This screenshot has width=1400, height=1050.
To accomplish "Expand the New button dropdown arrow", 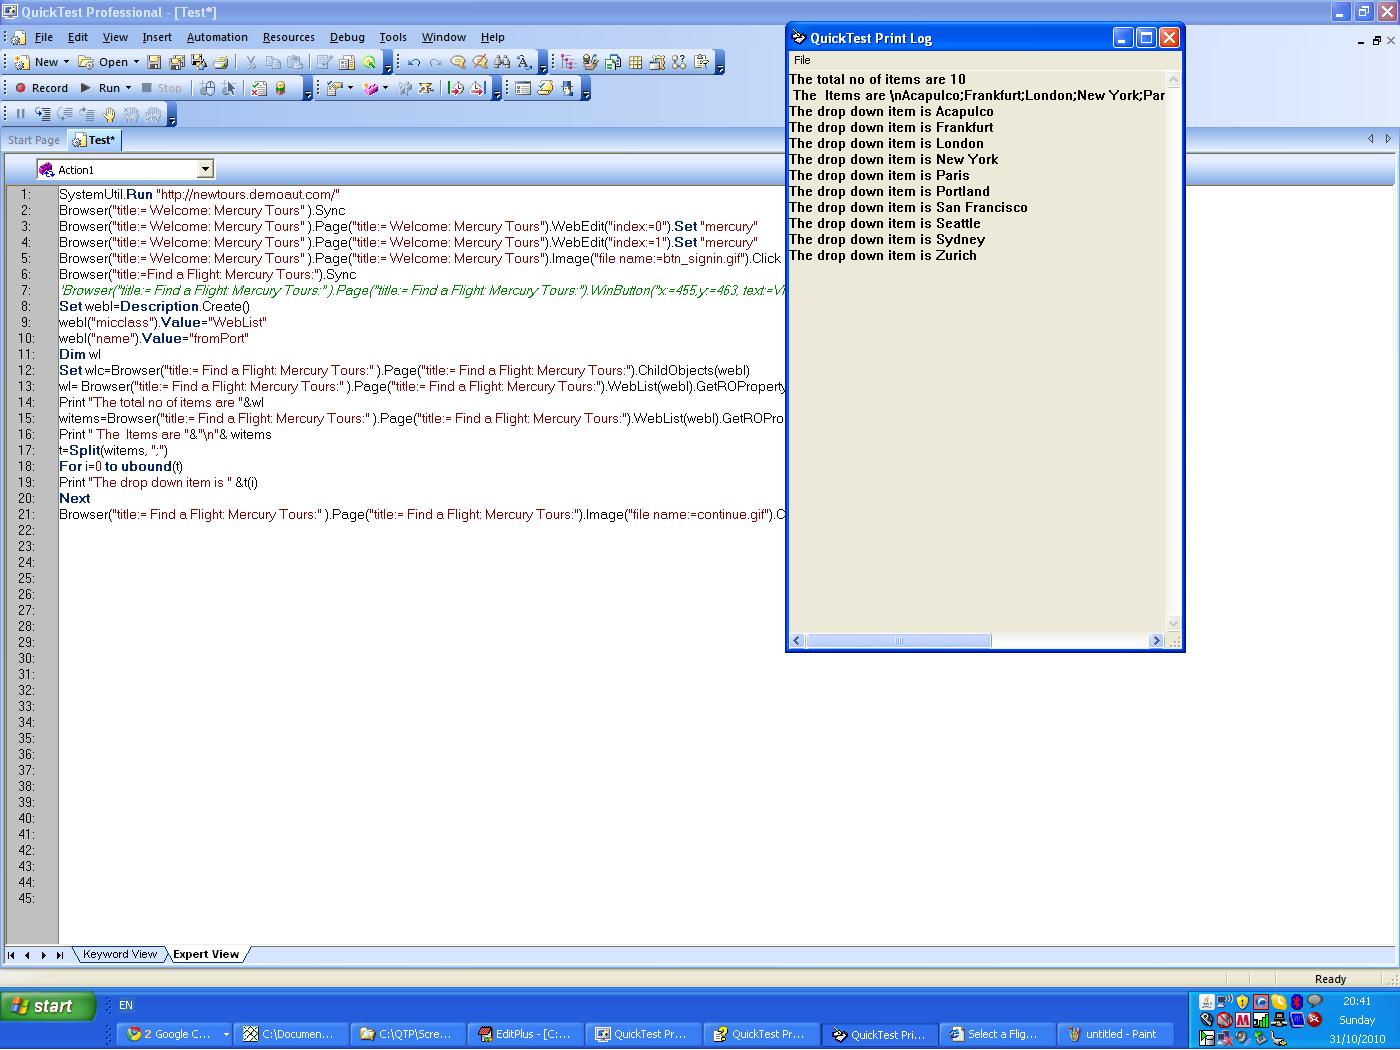I will [x=66, y=61].
